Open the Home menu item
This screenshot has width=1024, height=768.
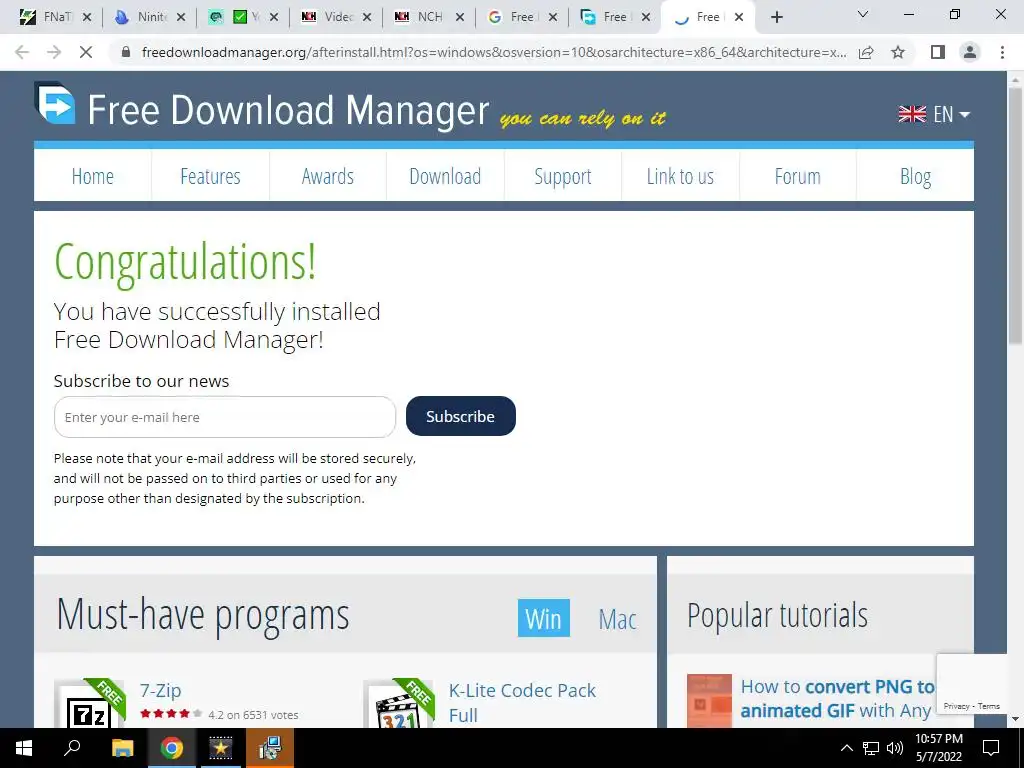(x=93, y=176)
